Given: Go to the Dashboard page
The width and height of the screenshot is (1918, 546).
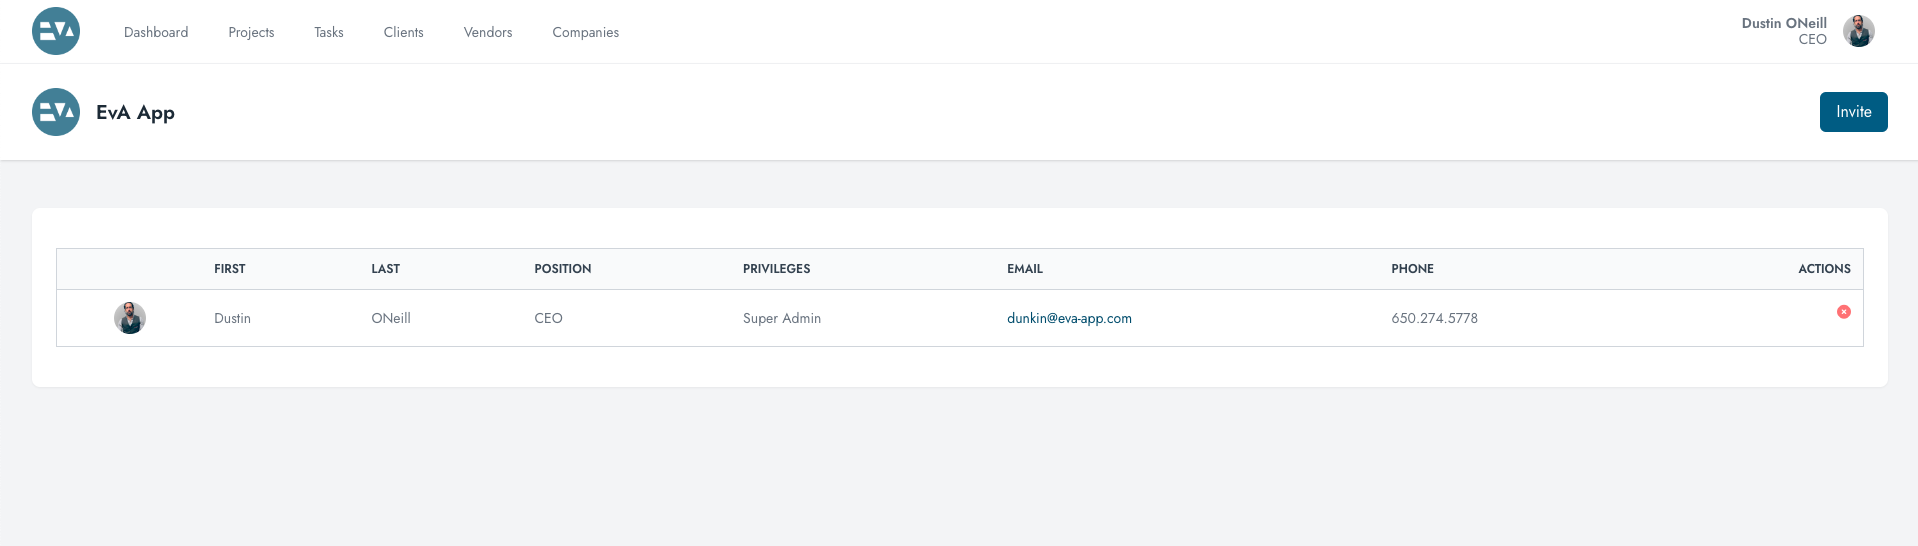Looking at the screenshot, I should click(156, 32).
